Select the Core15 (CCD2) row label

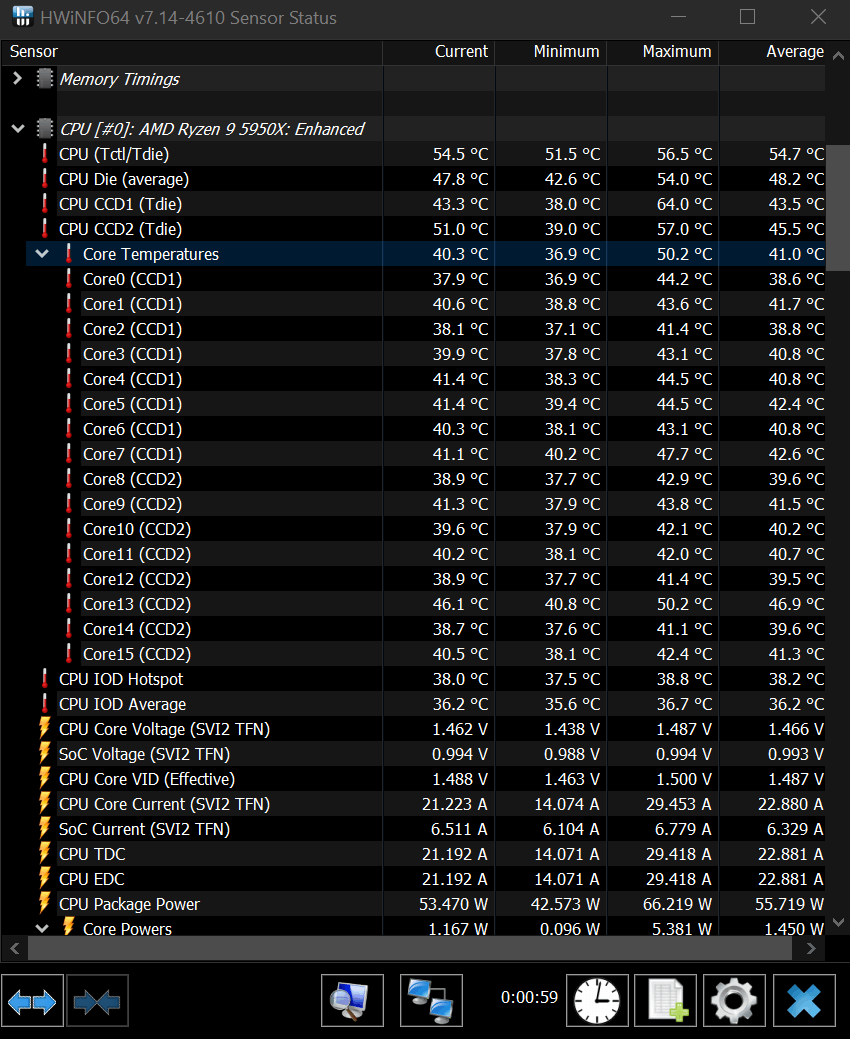[137, 654]
